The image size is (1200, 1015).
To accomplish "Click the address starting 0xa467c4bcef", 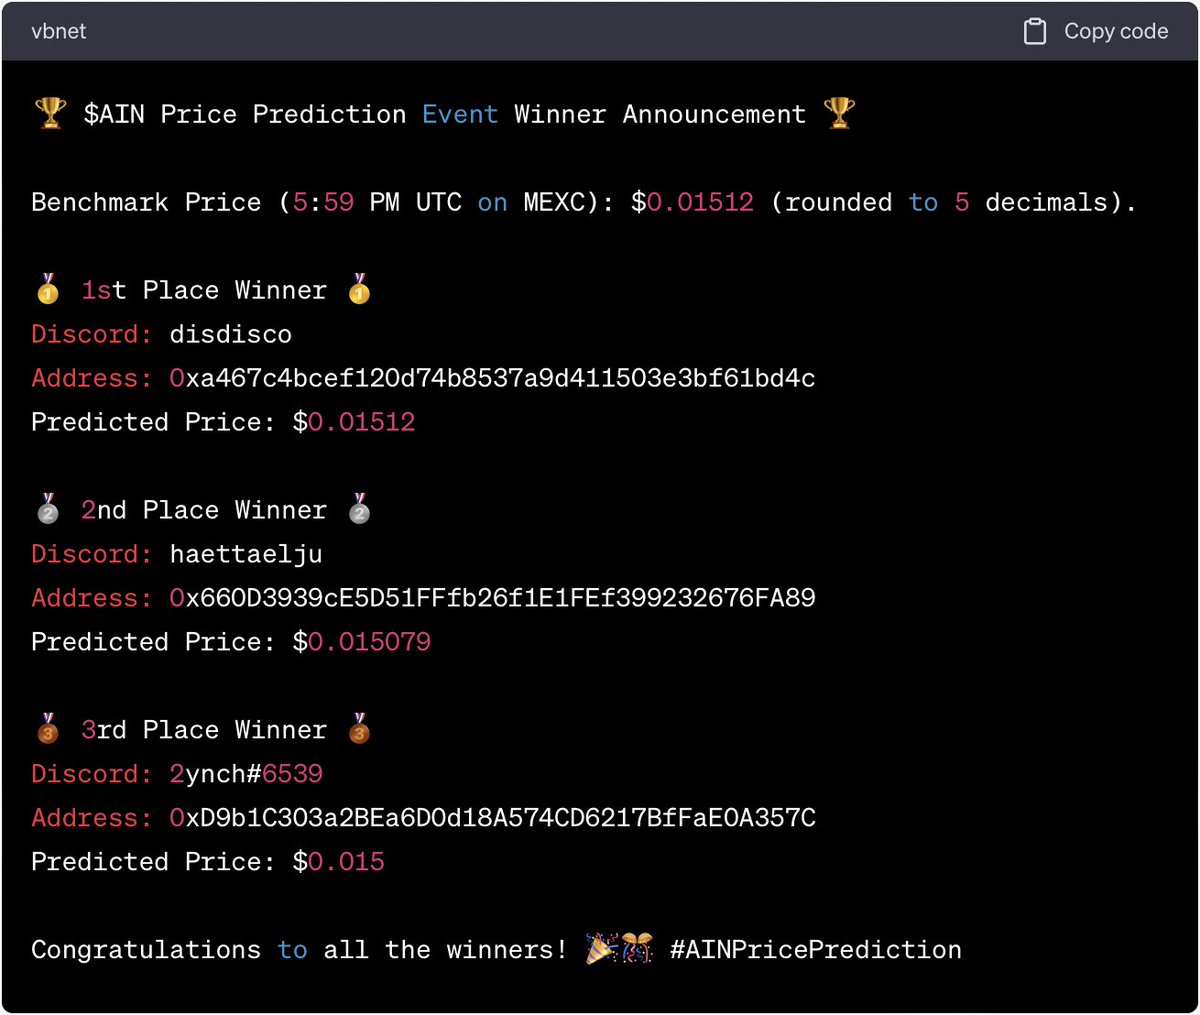I will pos(492,378).
